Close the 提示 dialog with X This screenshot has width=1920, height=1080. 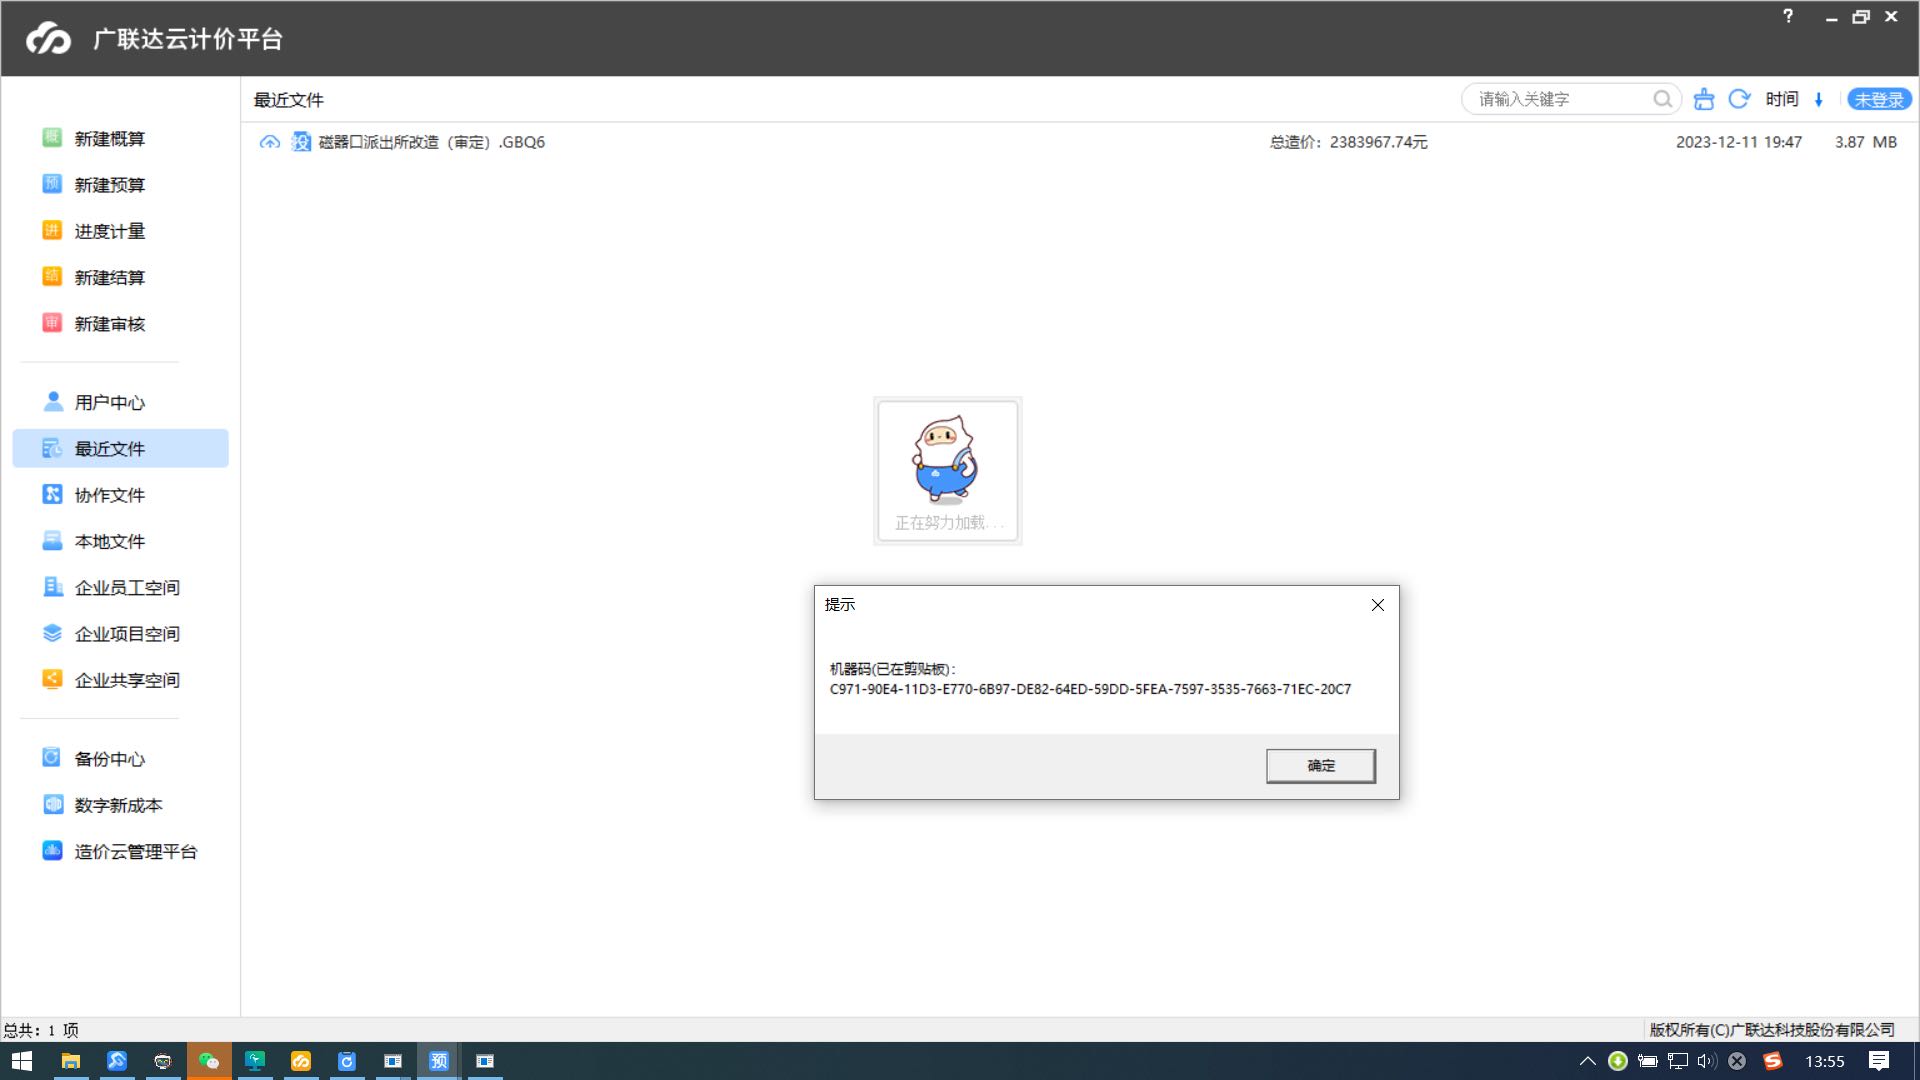coord(1377,605)
